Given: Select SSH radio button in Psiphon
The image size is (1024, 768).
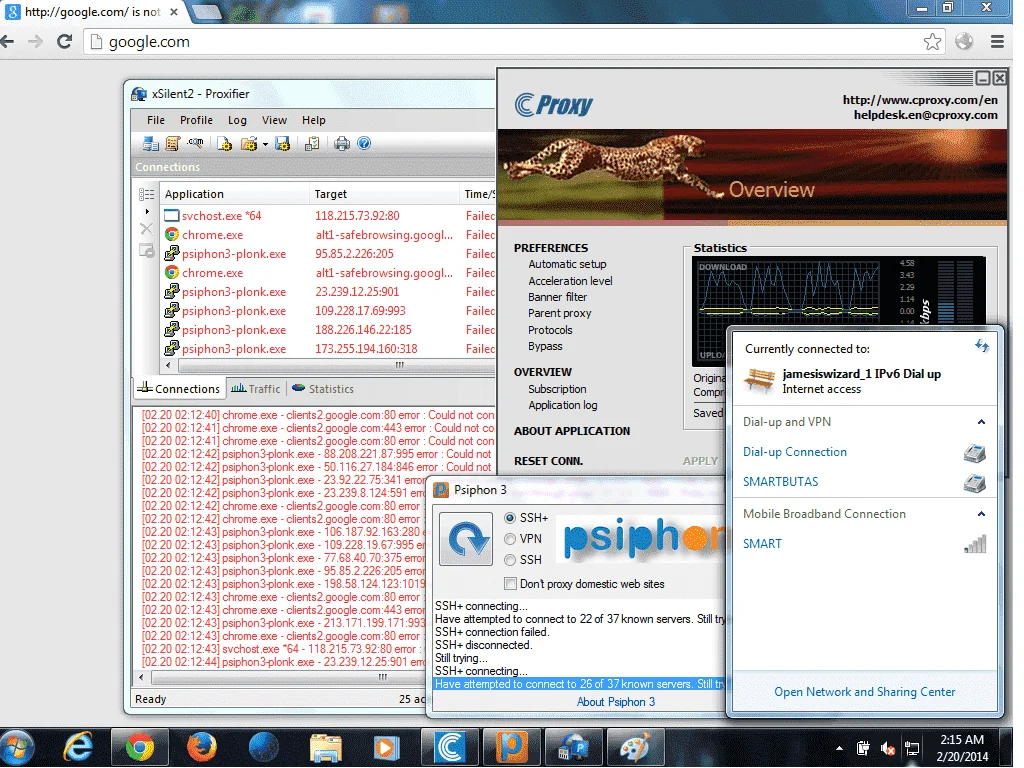Looking at the screenshot, I should pos(510,560).
